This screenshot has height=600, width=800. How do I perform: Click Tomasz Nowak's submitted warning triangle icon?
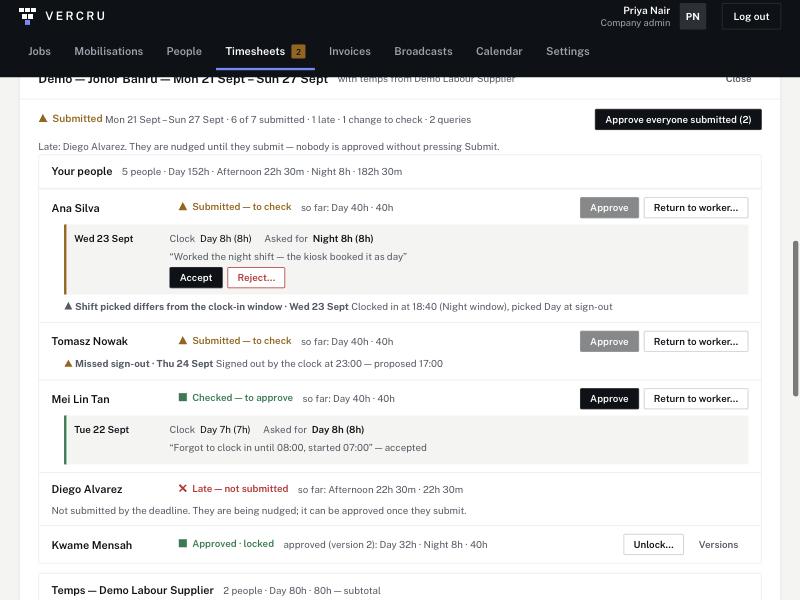(x=183, y=340)
